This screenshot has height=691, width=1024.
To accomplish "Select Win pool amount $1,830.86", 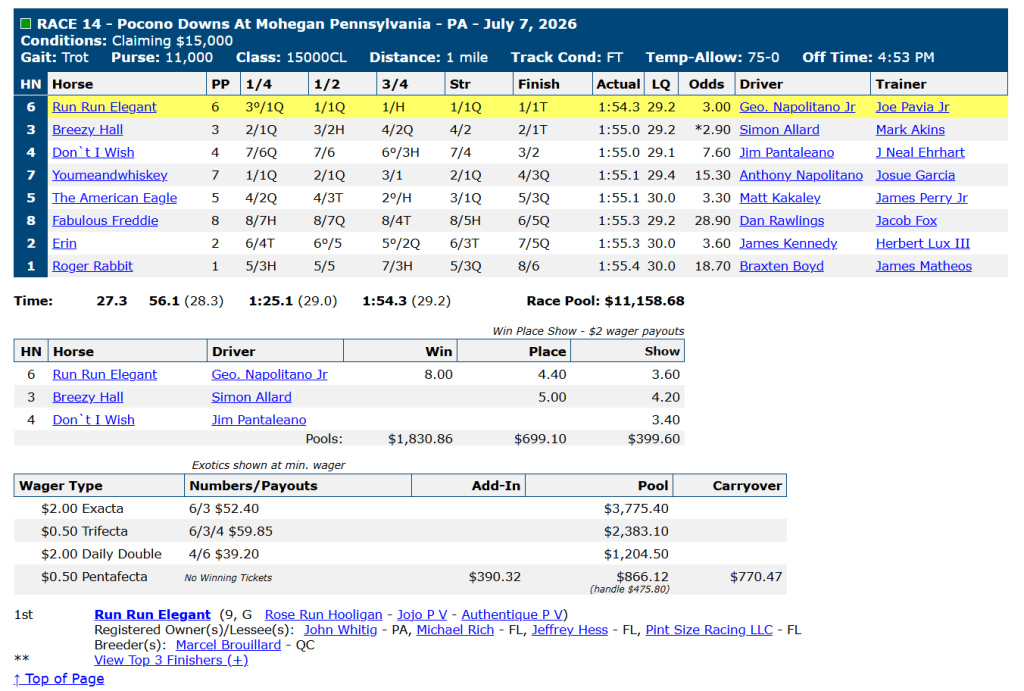I will 420,439.
